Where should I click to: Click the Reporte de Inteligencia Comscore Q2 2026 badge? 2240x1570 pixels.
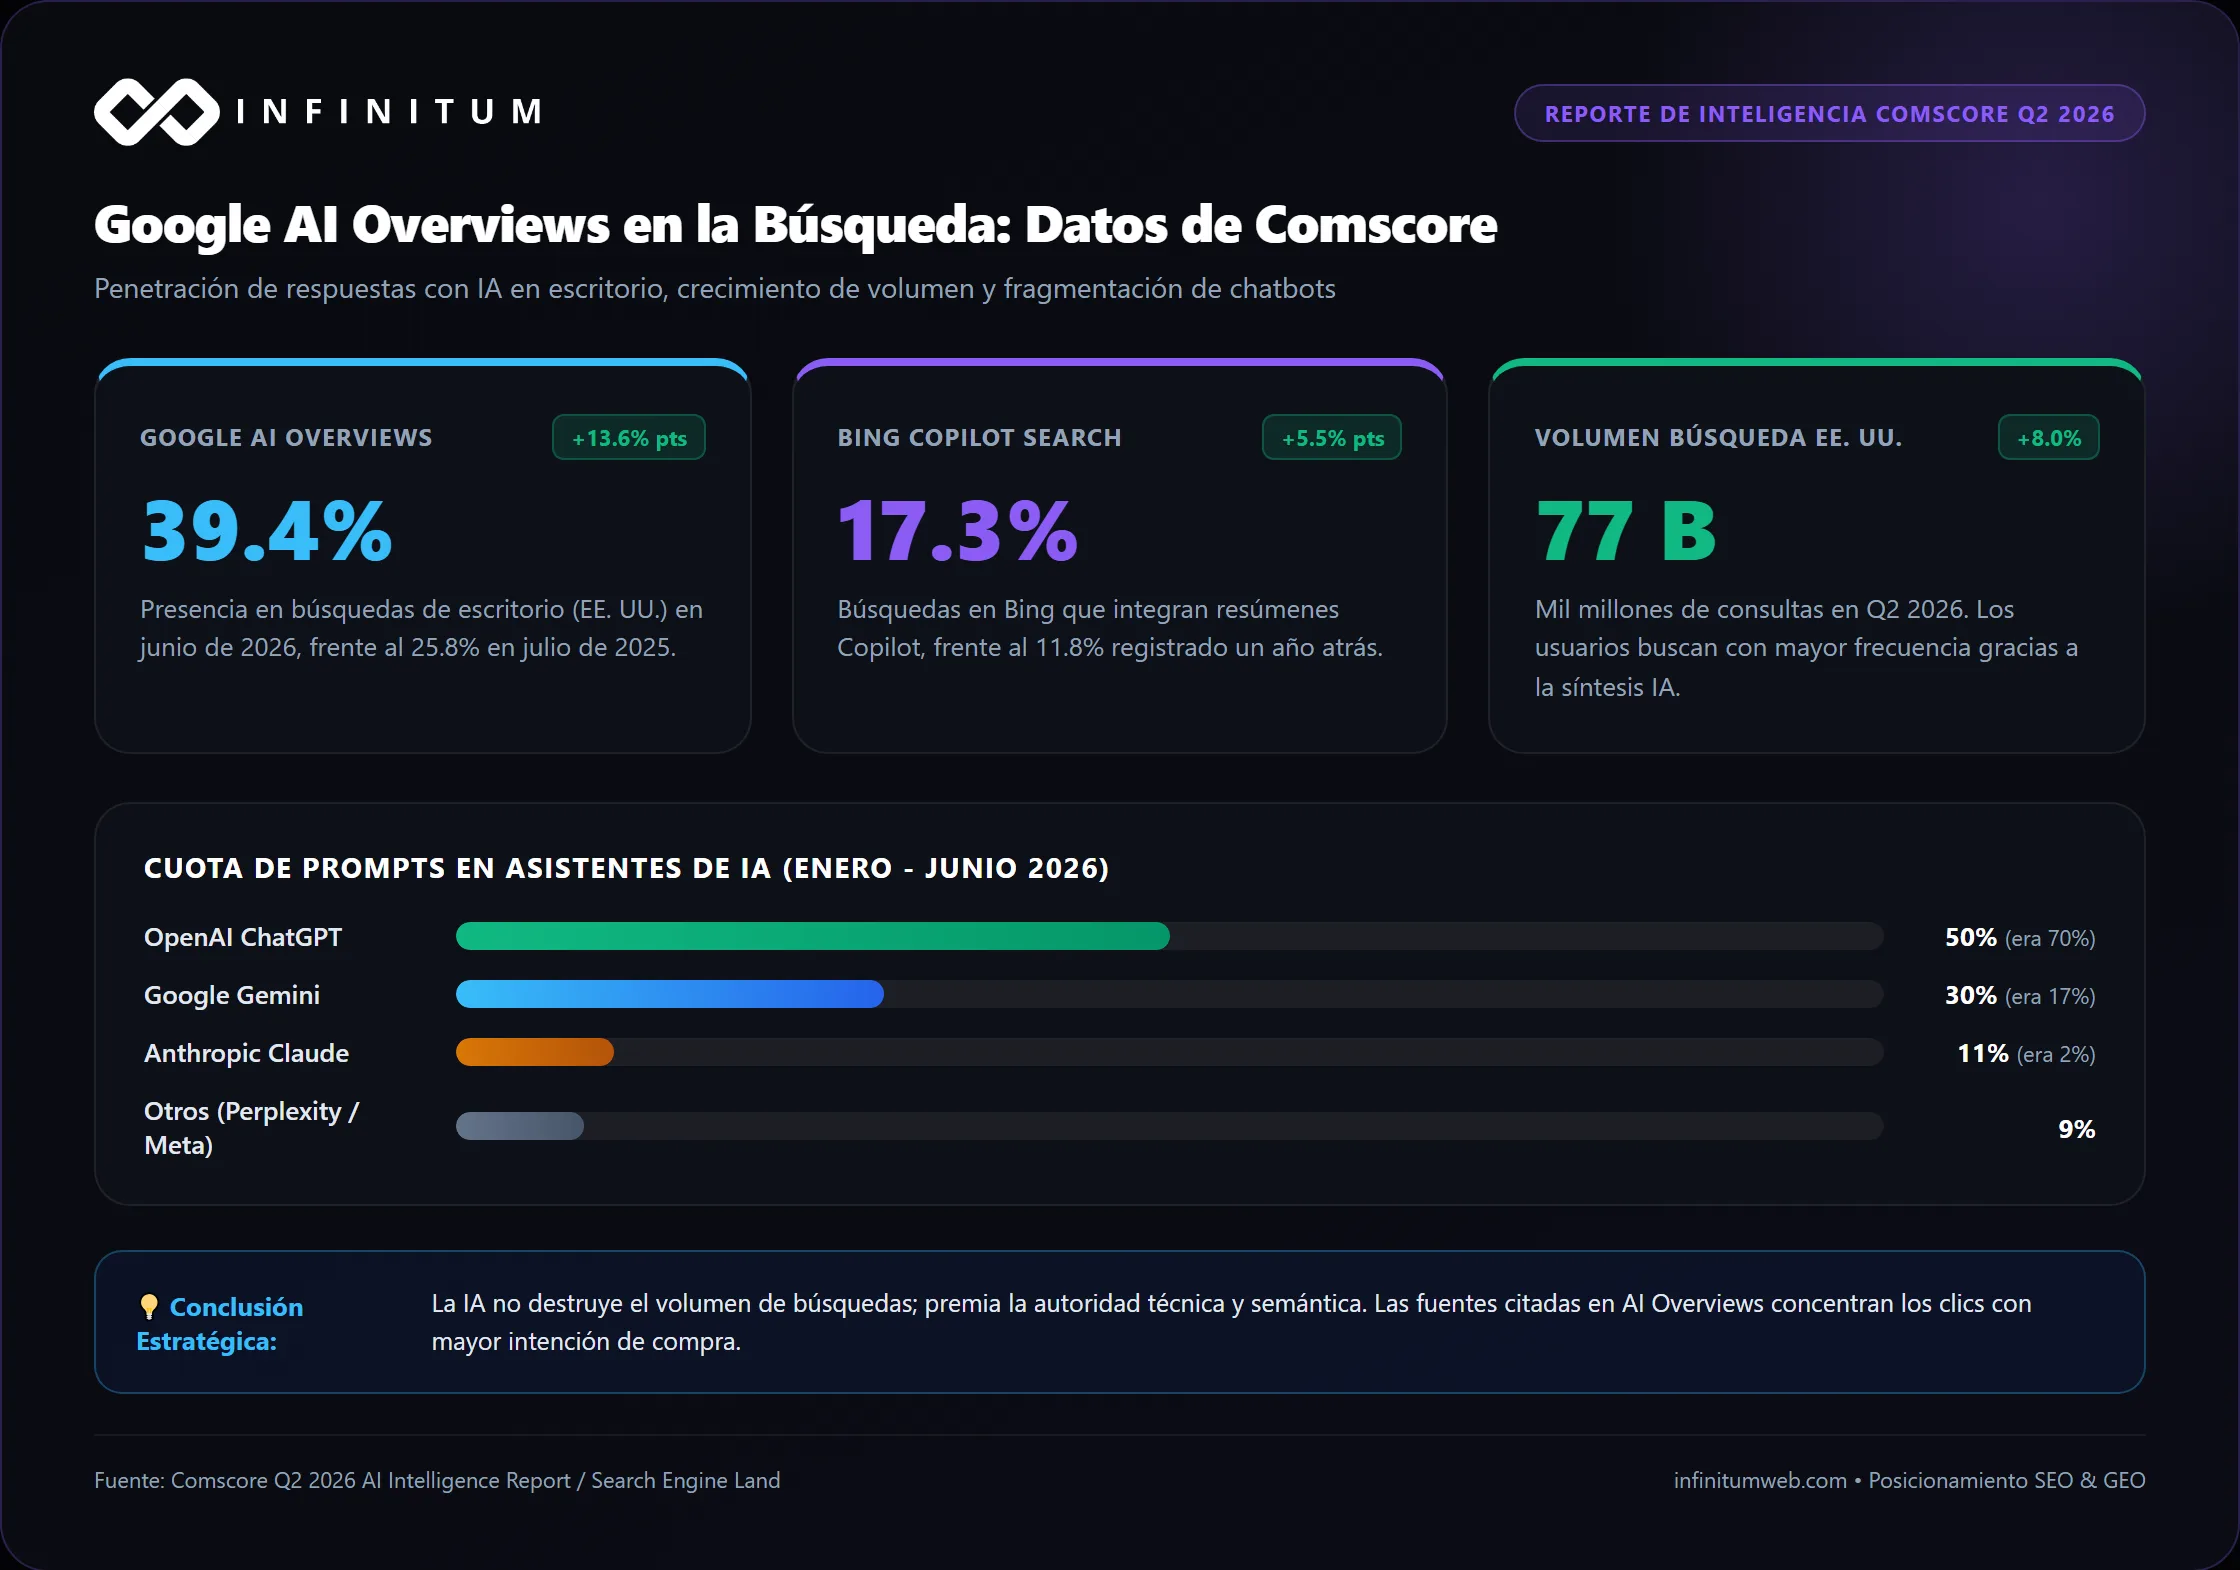1829,113
